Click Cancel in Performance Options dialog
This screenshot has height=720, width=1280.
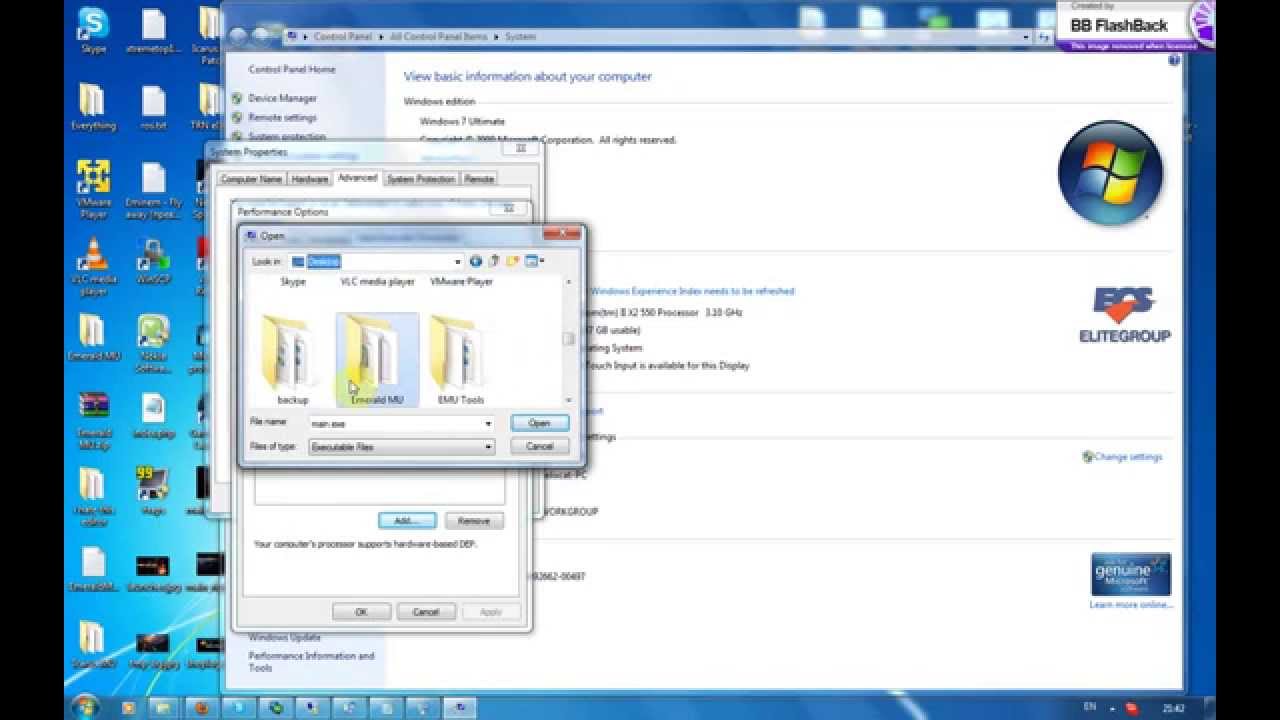click(x=426, y=611)
